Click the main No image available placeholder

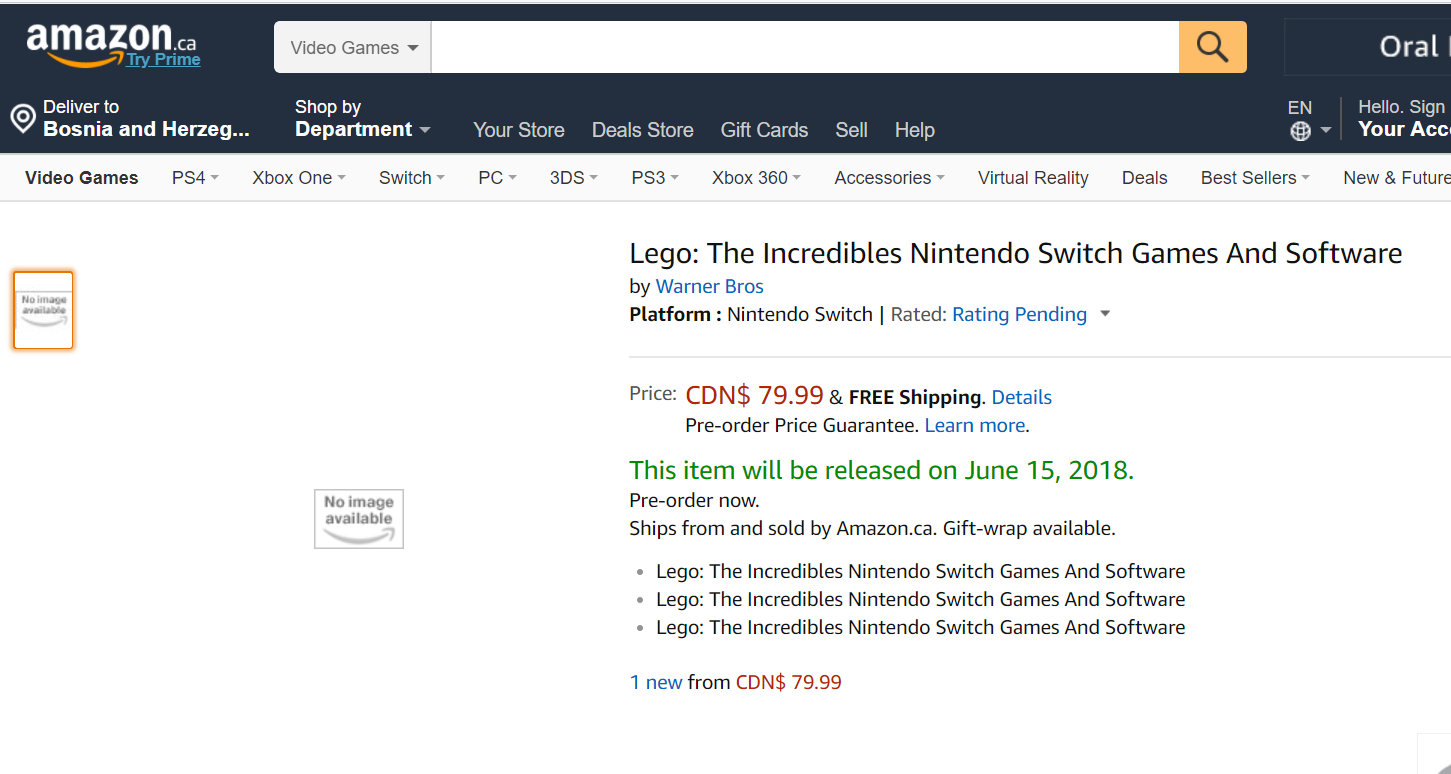358,518
